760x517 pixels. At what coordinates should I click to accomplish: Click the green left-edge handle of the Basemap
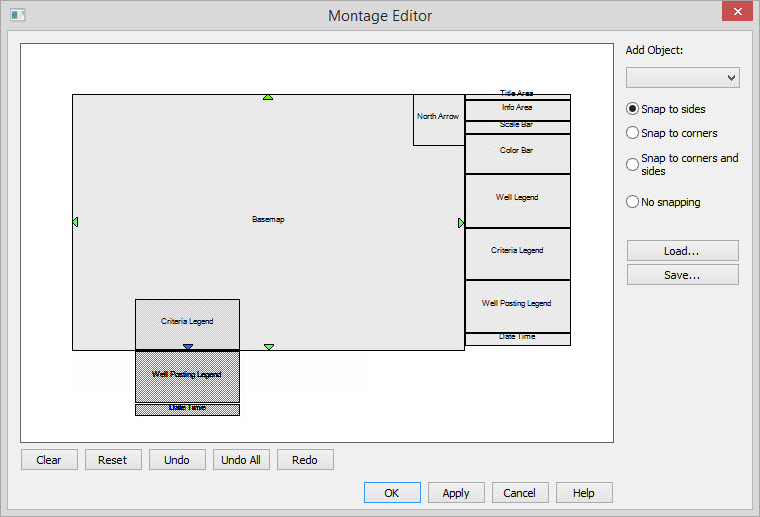75,222
